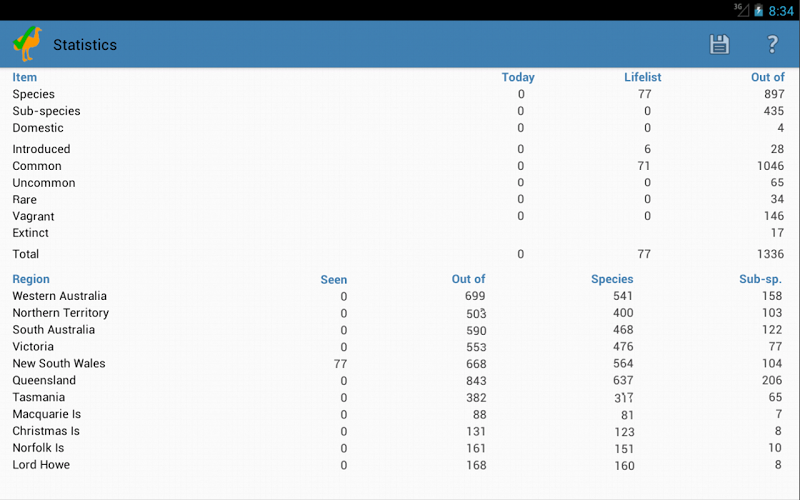
Task: Select the Total row label
Action: click(26, 254)
